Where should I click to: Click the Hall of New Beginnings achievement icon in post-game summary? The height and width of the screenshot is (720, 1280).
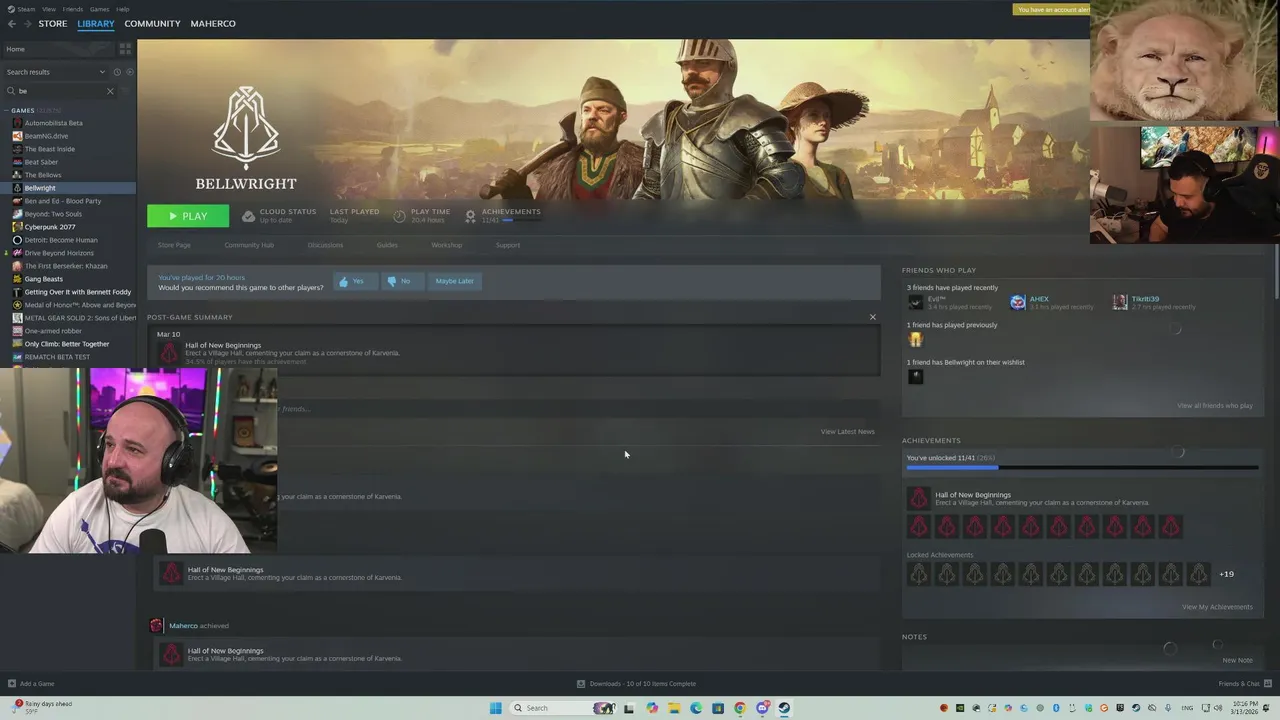click(169, 352)
